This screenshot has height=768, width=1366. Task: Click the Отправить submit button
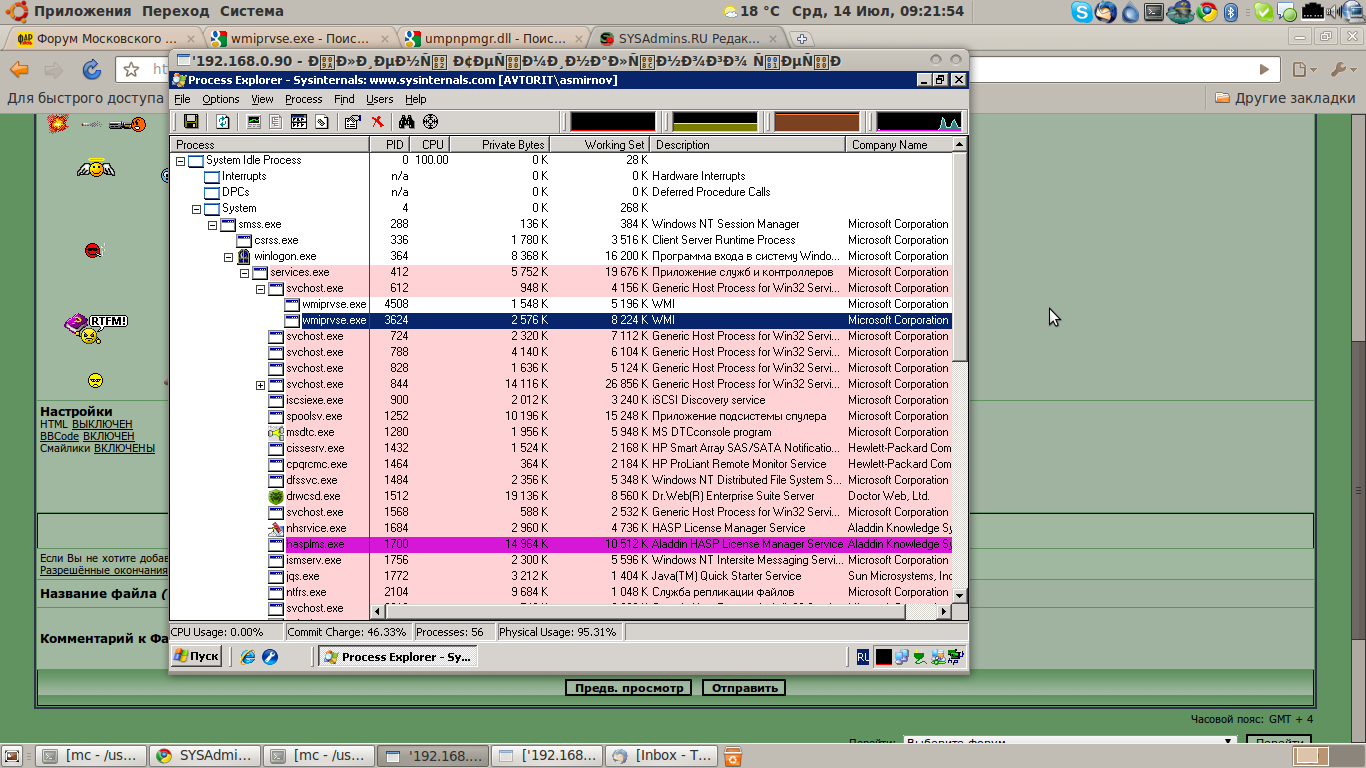tap(744, 687)
